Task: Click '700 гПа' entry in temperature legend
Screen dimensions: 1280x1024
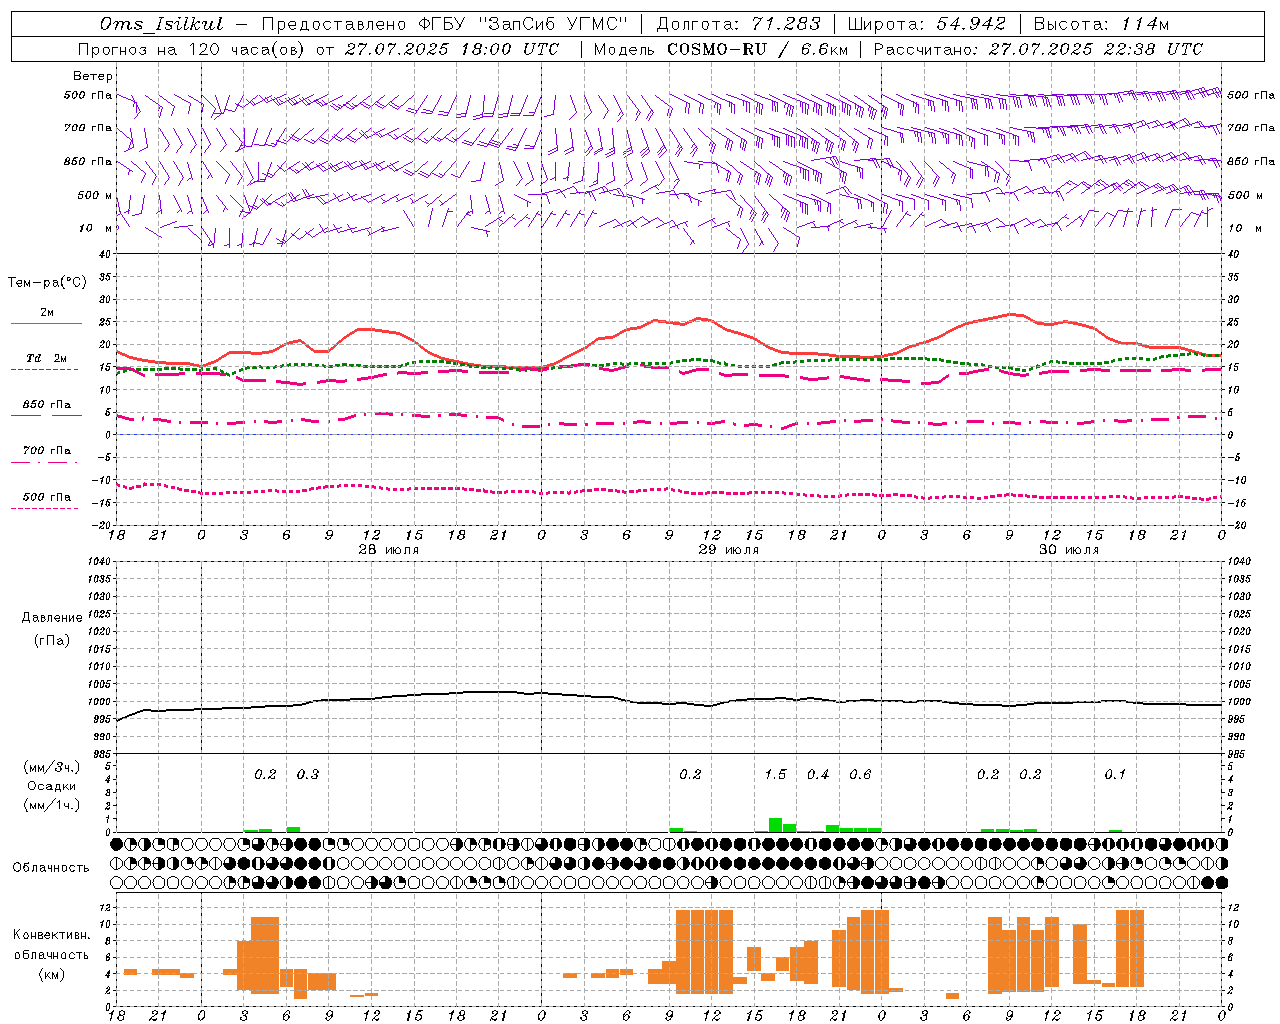Action: 46,451
